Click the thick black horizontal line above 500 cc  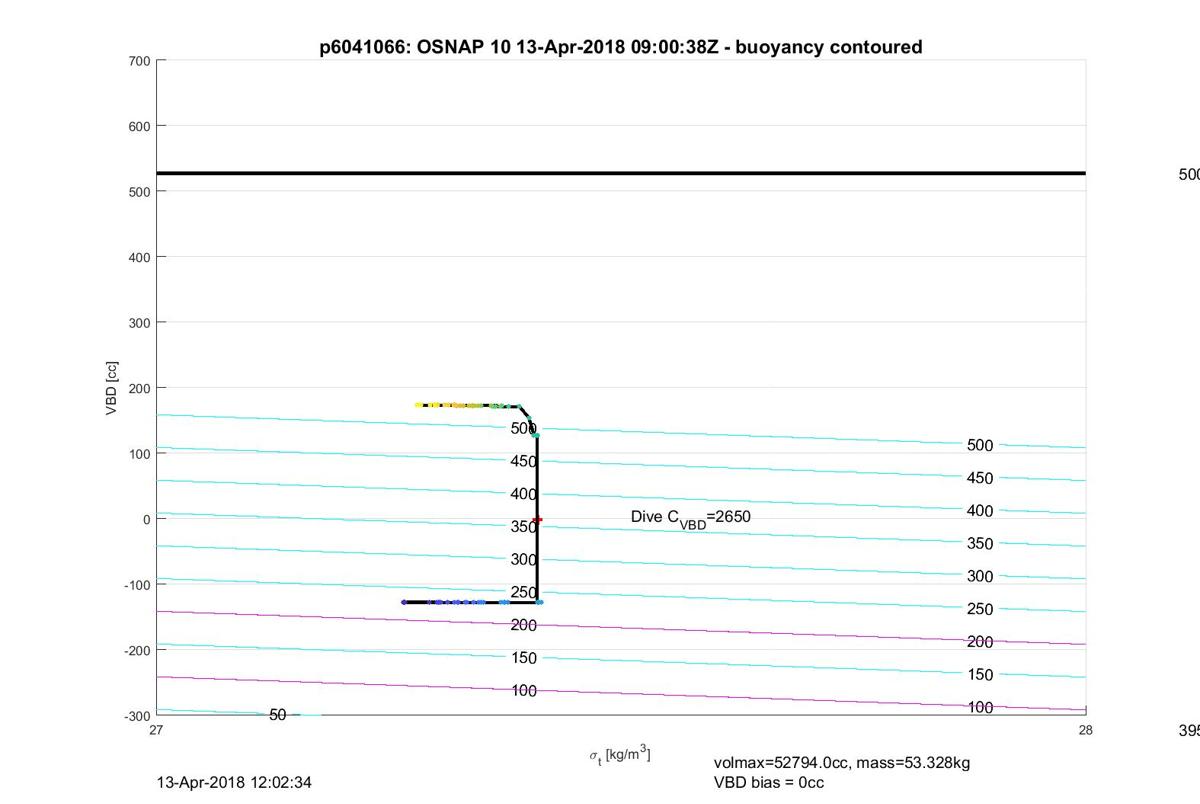pos(621,173)
